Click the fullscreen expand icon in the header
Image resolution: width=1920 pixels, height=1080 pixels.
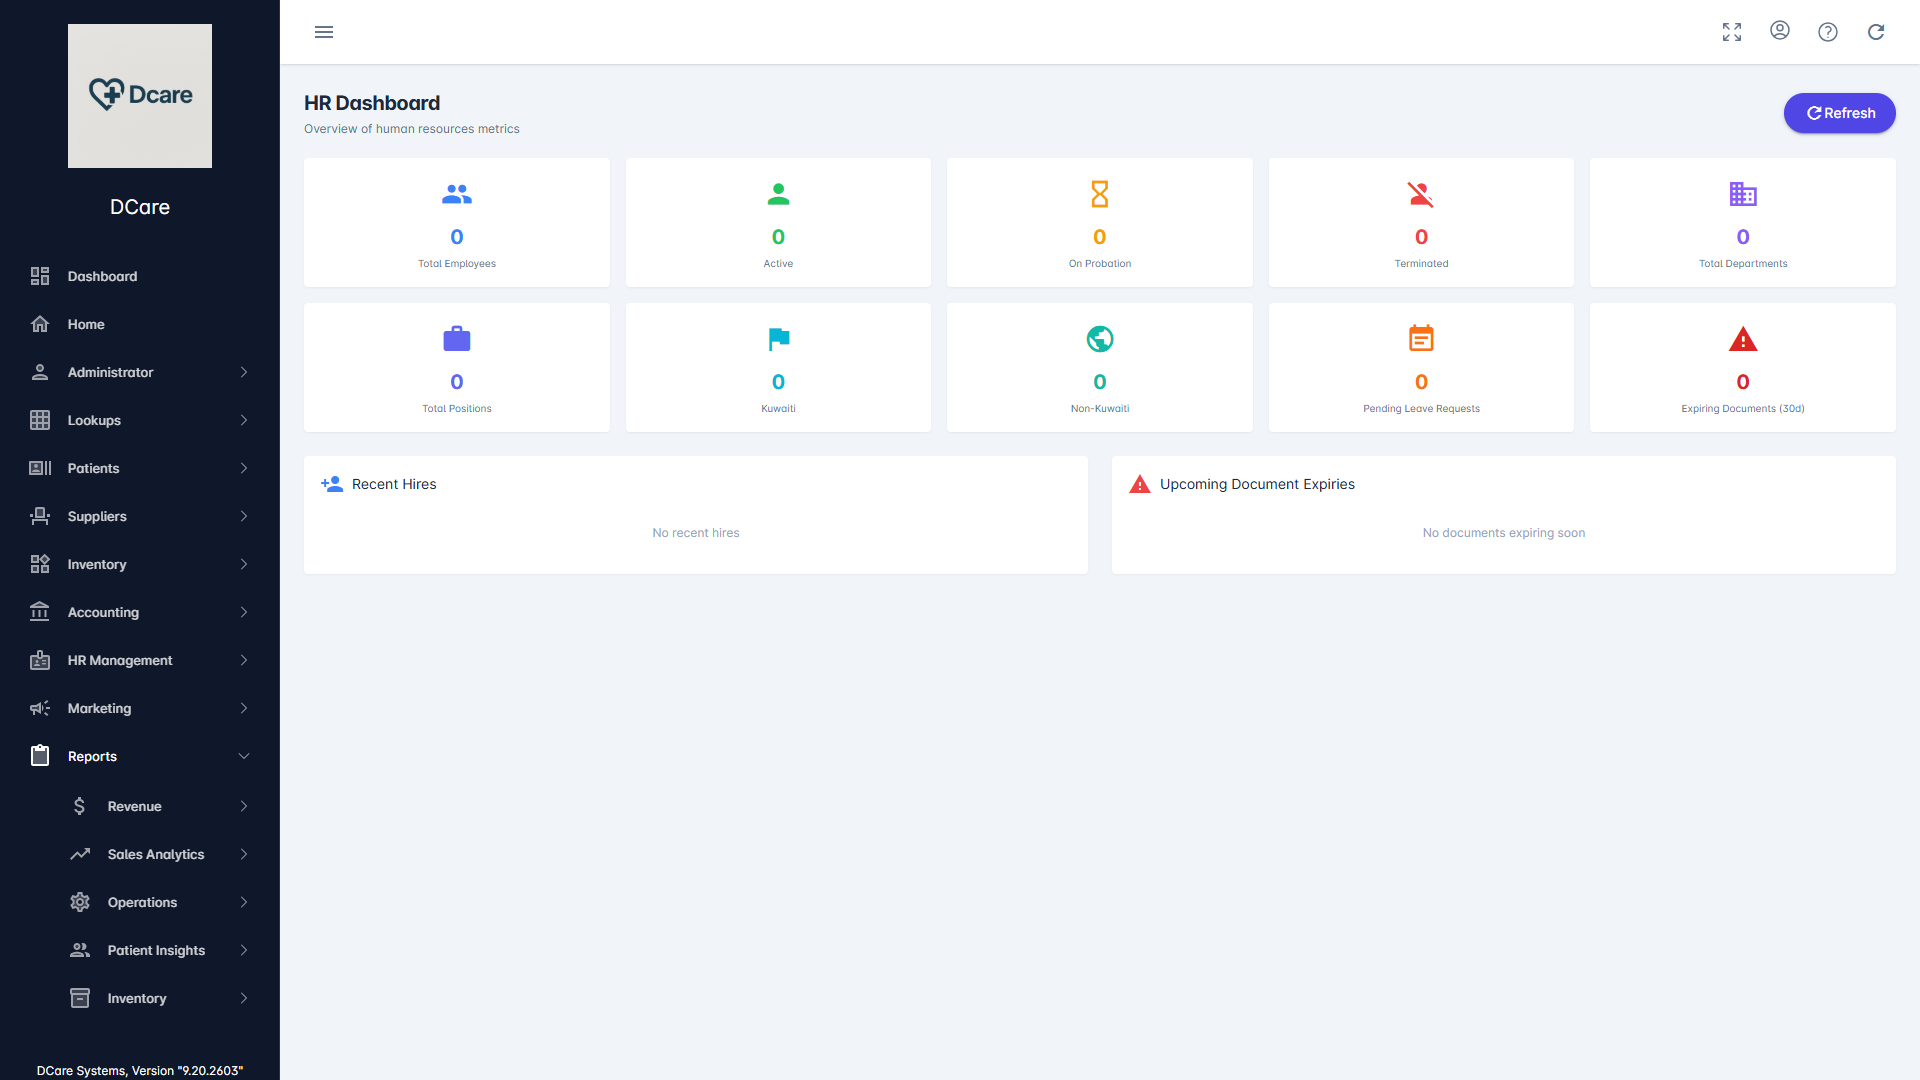tap(1732, 31)
